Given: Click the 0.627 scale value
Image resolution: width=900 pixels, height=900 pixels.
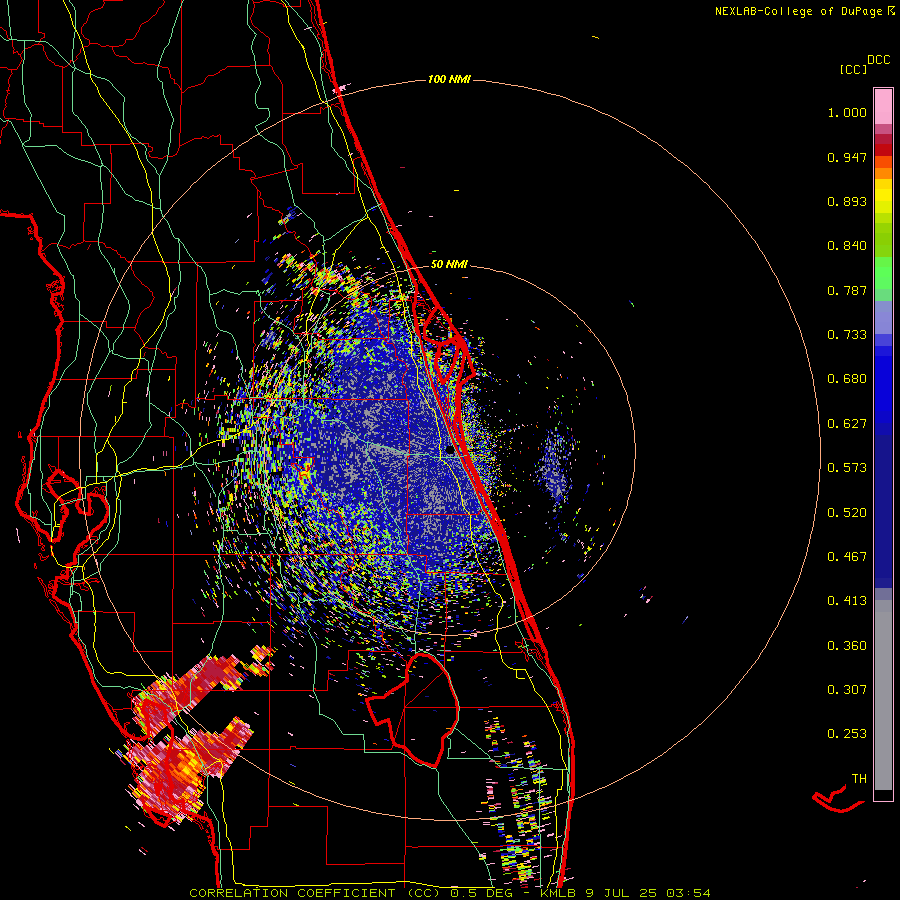Looking at the screenshot, I should coord(847,424).
